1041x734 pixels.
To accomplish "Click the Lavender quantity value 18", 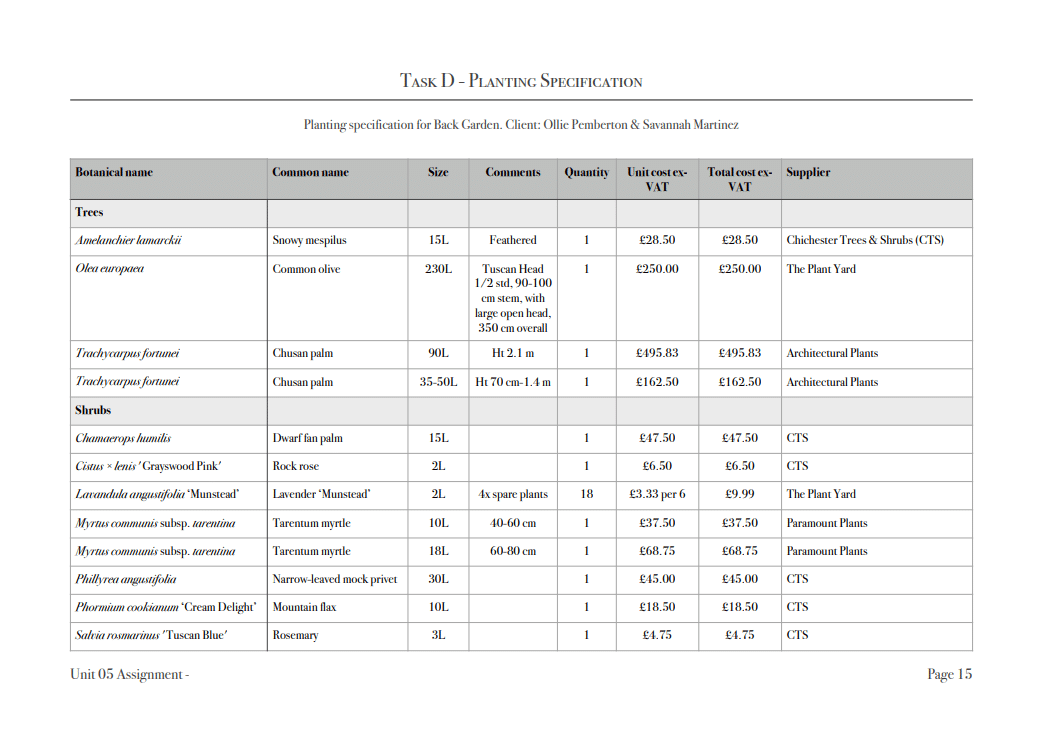I will pyautogui.click(x=586, y=494).
